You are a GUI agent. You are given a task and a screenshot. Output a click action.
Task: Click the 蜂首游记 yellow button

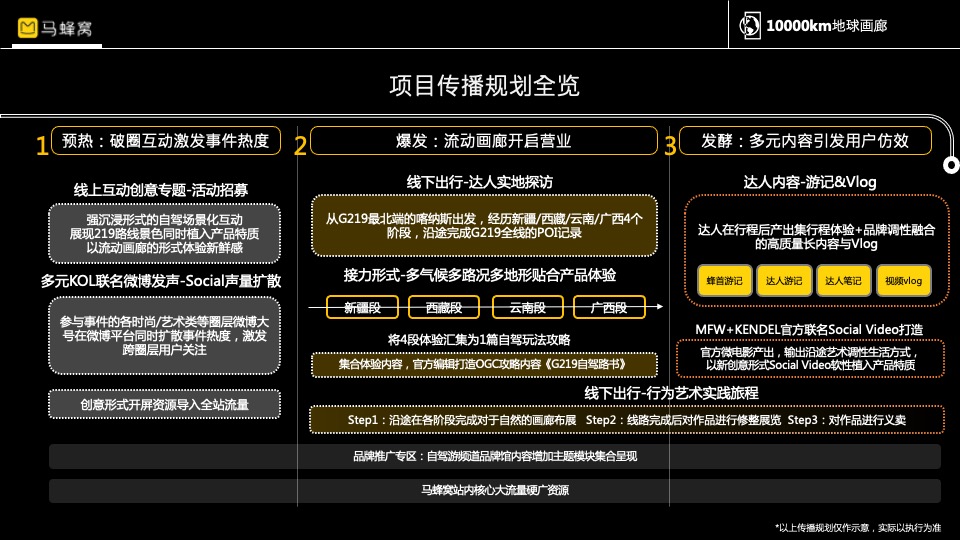tap(724, 280)
